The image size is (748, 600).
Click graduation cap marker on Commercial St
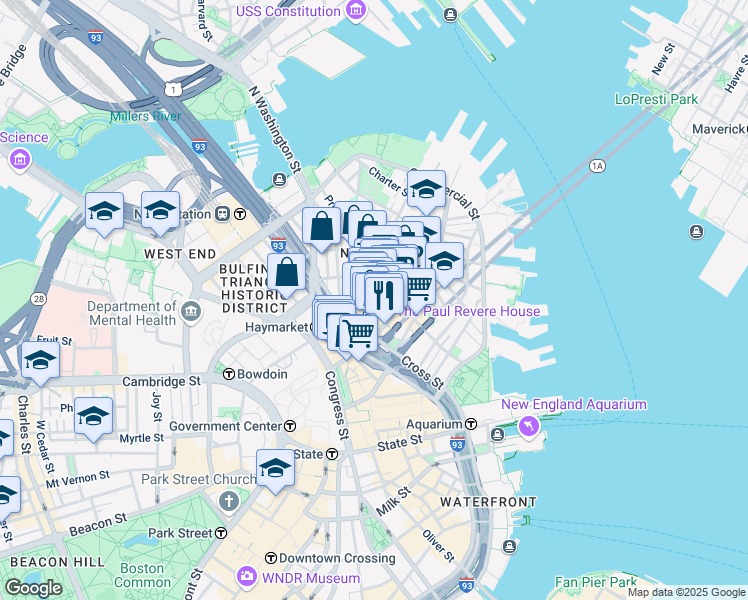(x=426, y=190)
